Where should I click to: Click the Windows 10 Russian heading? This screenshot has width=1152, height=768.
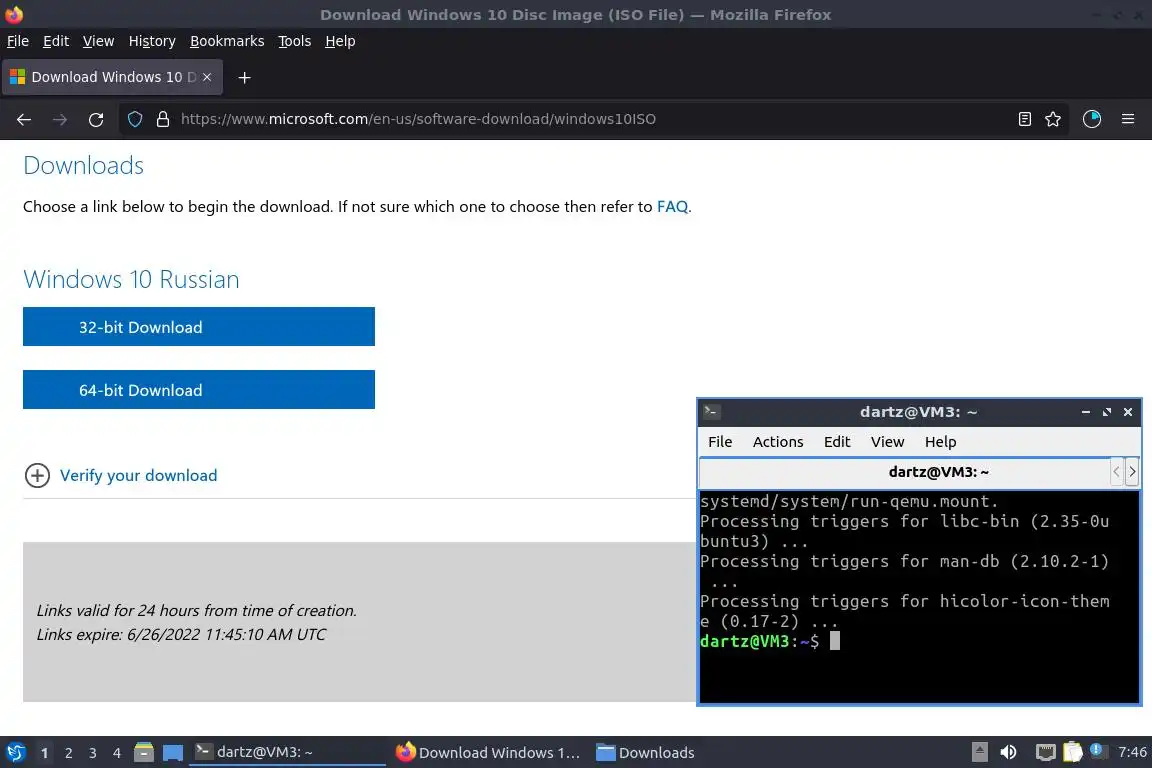point(132,279)
